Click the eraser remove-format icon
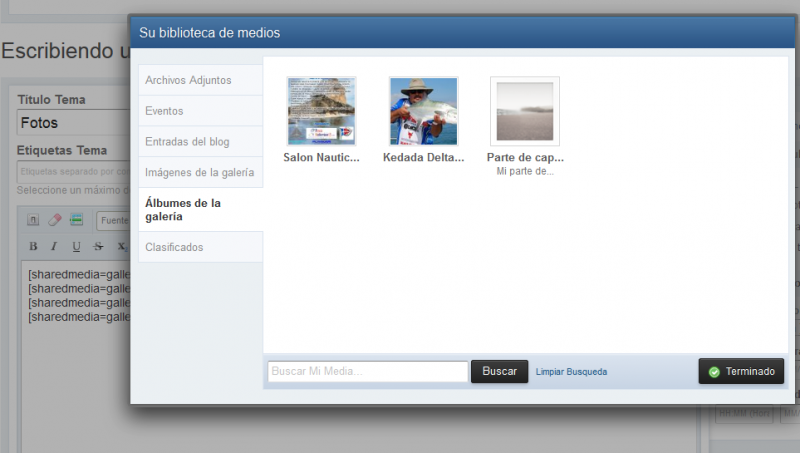The width and height of the screenshot is (800, 453). coord(55,220)
